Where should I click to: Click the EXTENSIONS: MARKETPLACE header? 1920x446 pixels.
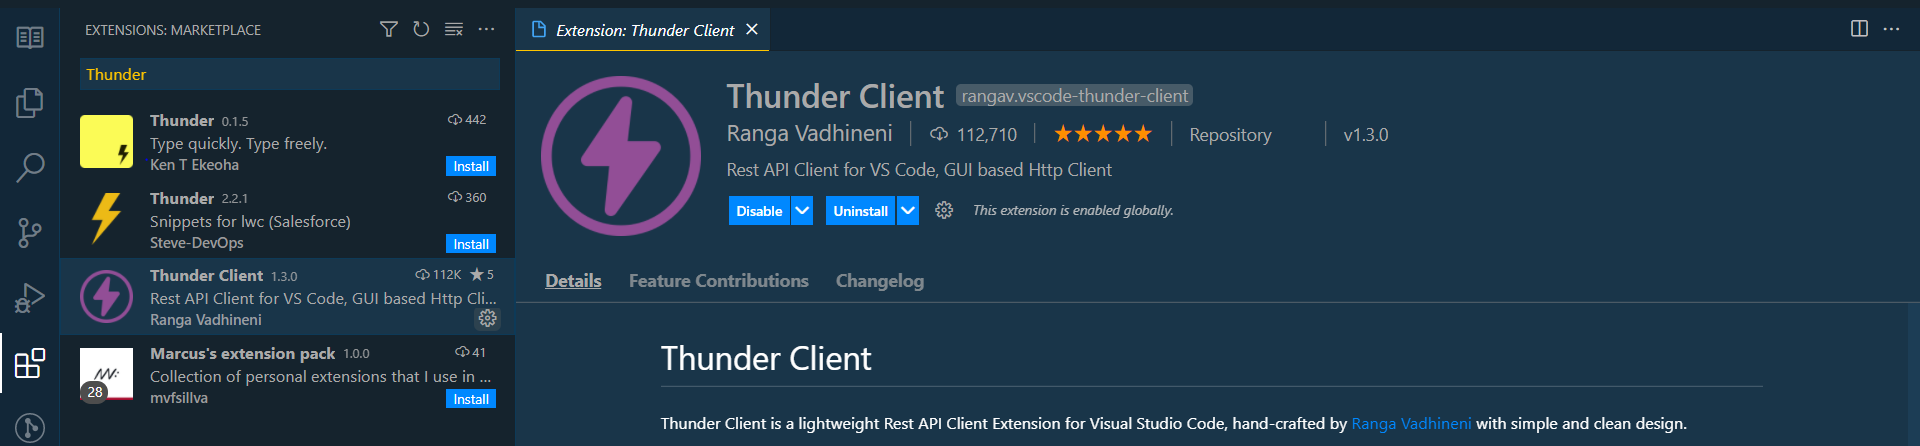coord(173,30)
